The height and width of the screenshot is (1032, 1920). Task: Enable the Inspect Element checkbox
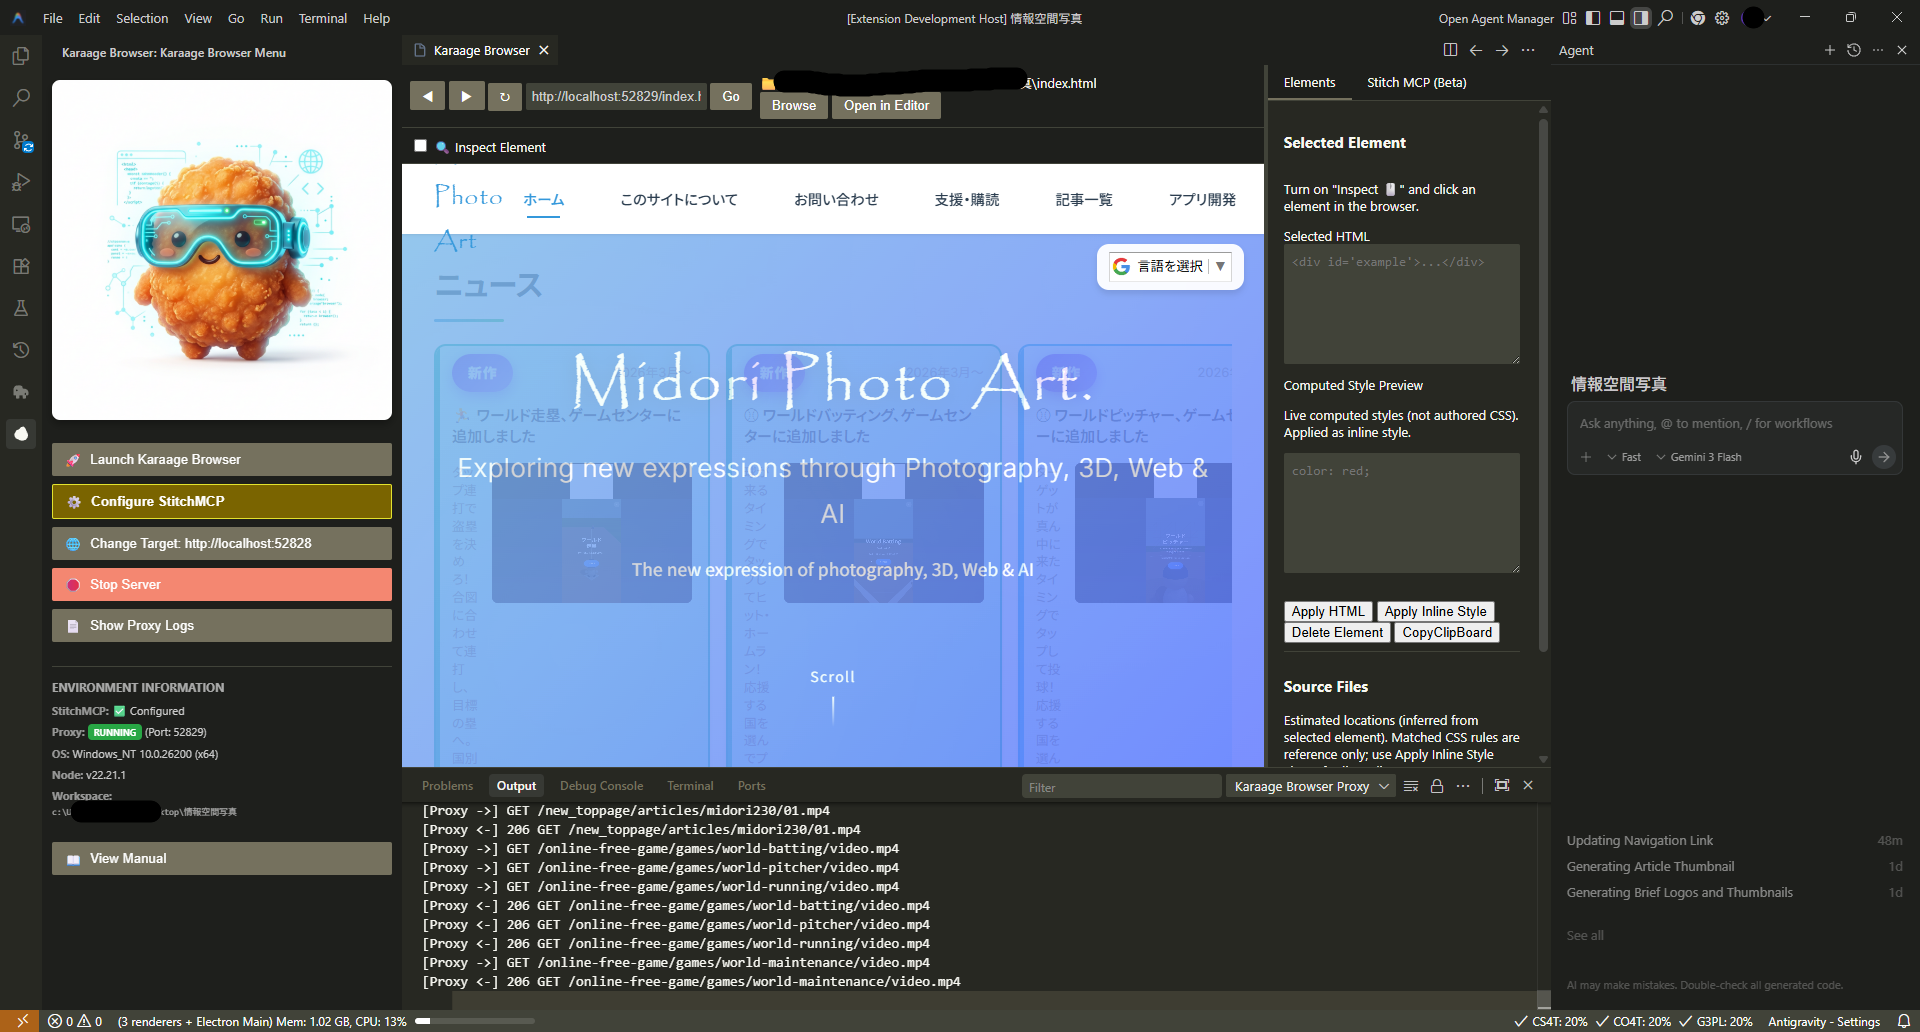pos(420,146)
